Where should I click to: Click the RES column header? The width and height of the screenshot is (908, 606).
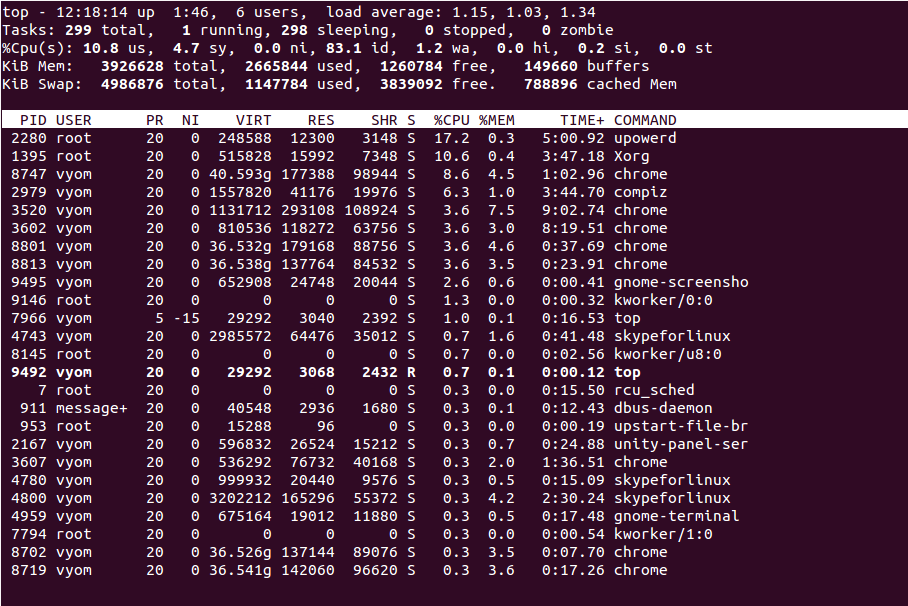(318, 119)
